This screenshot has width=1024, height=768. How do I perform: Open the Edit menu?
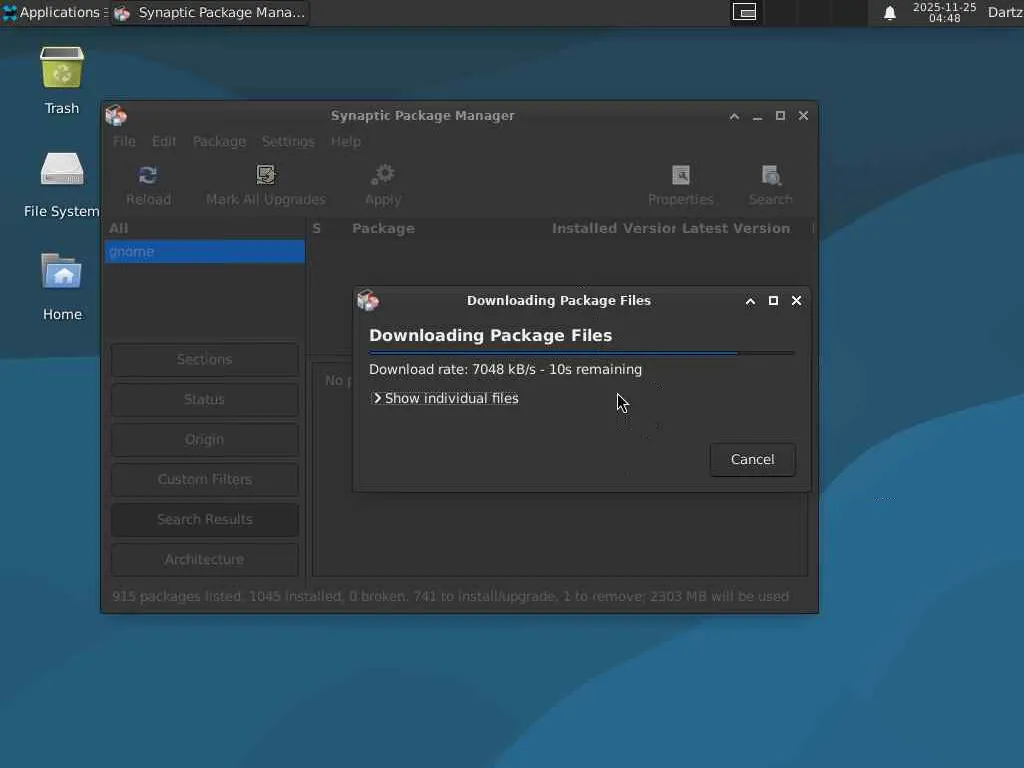tap(164, 141)
